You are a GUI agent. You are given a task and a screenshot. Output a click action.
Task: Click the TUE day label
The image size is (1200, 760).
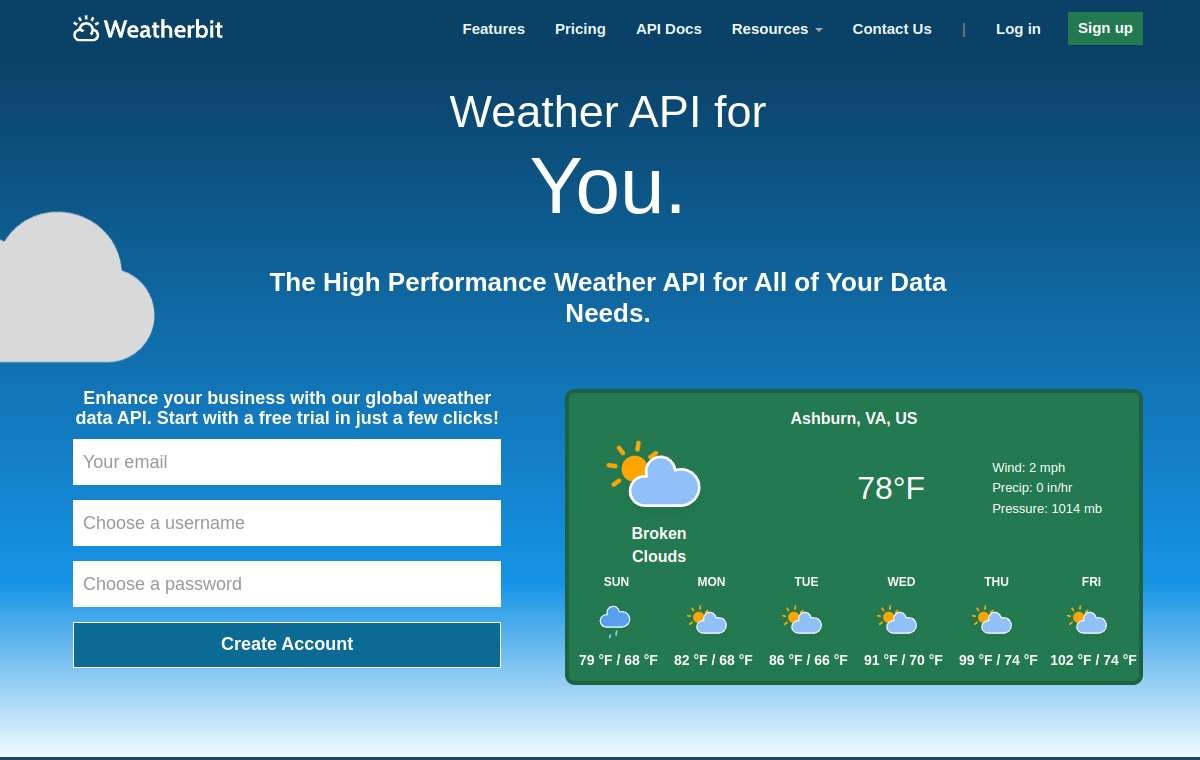(806, 582)
